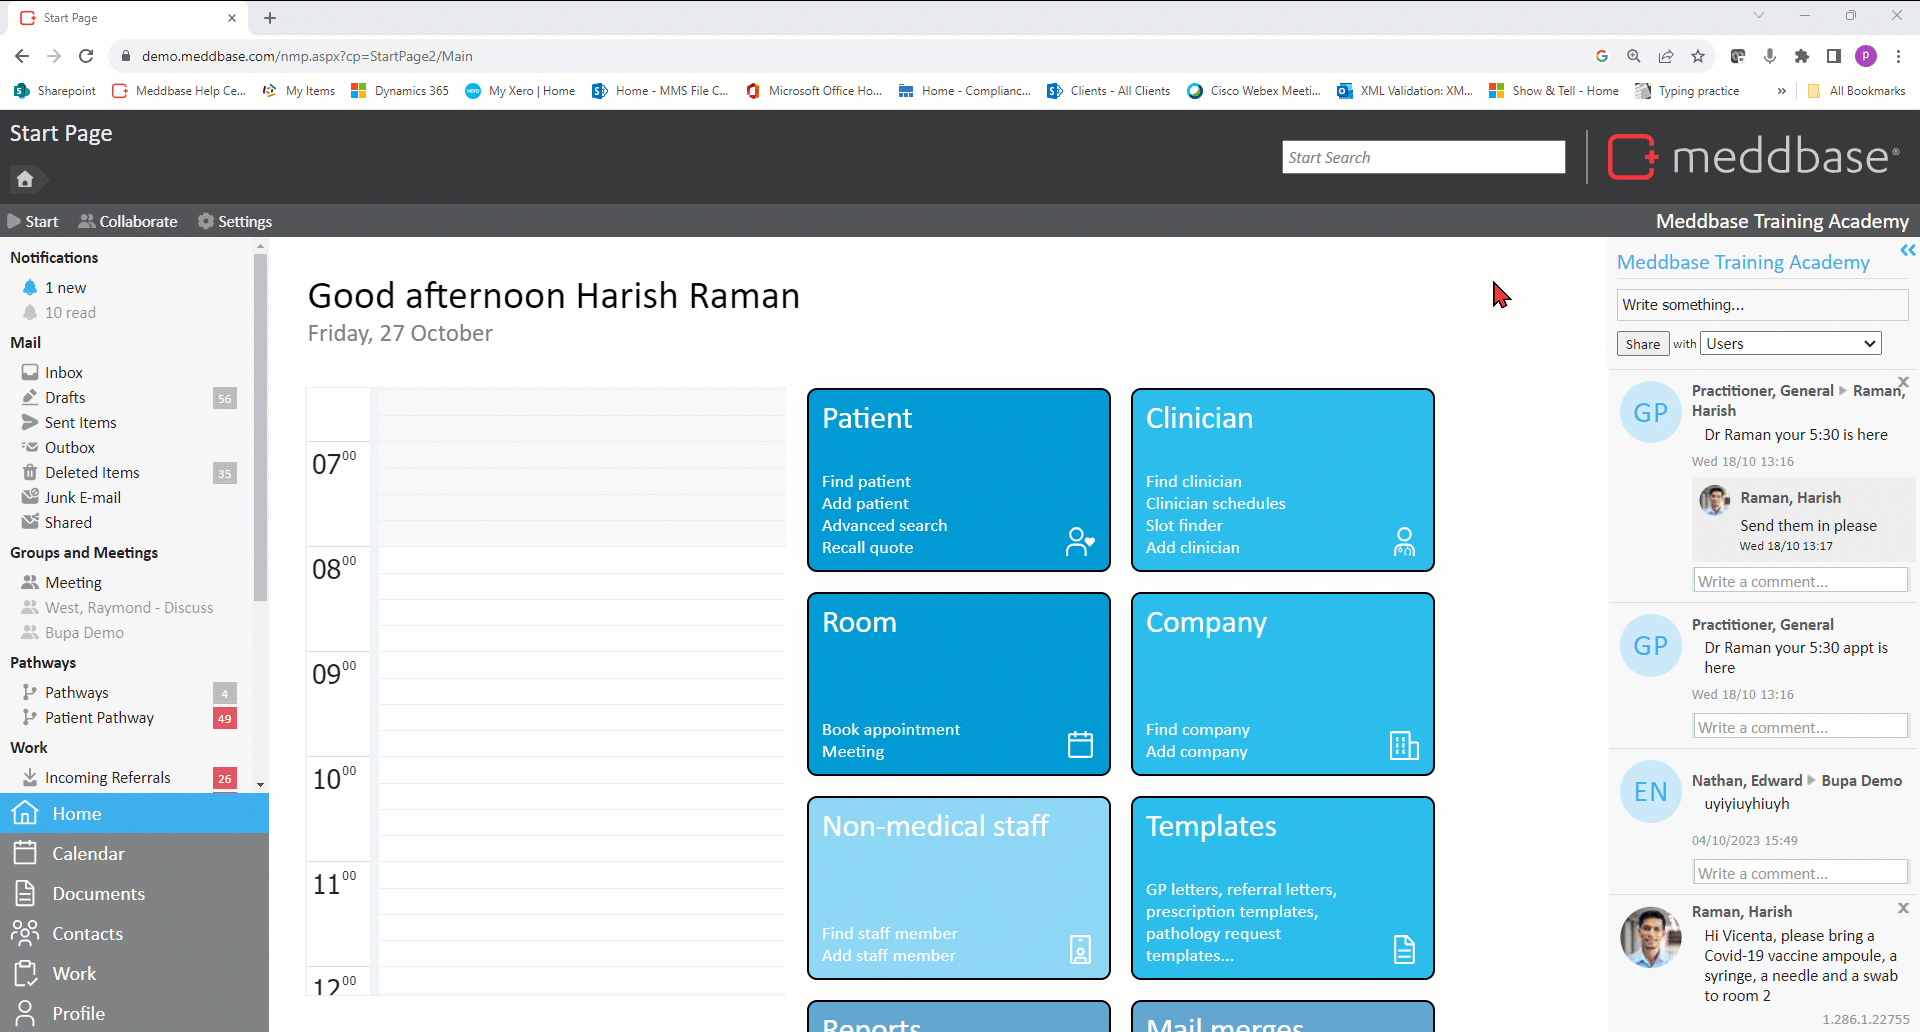Click the calendar icon in Room tile
The image size is (1920, 1032).
1080,744
